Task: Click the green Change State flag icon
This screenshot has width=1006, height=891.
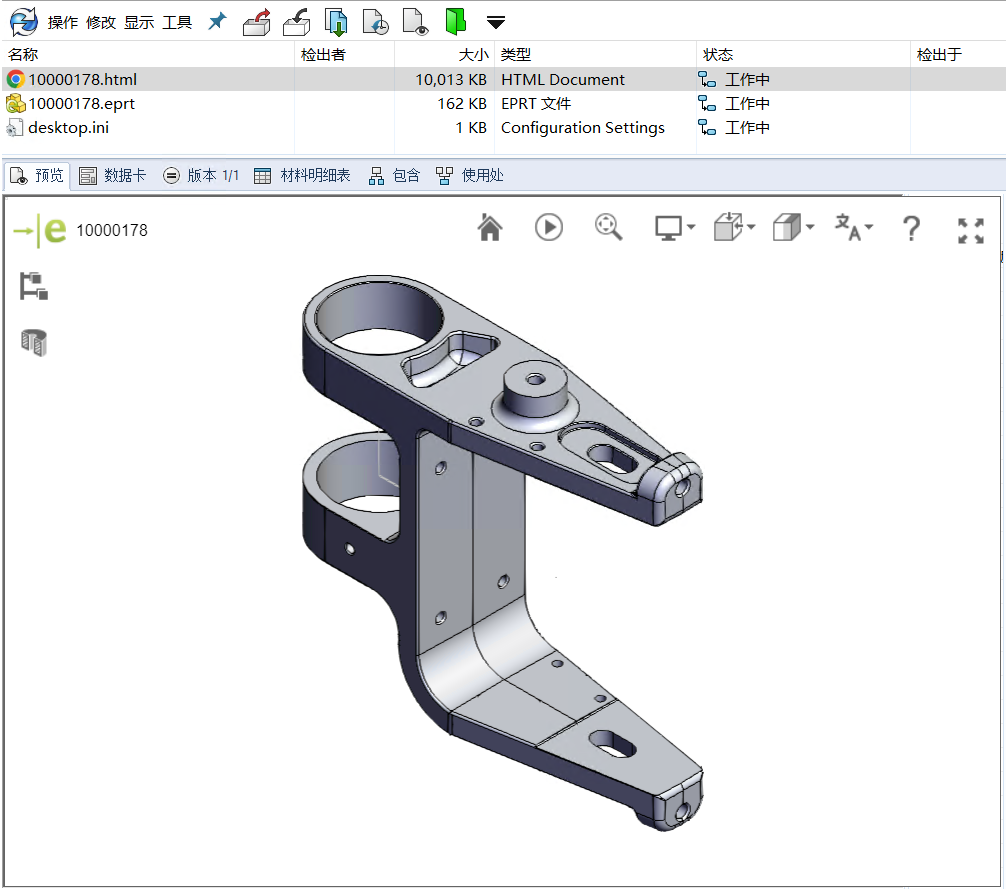Action: [455, 21]
